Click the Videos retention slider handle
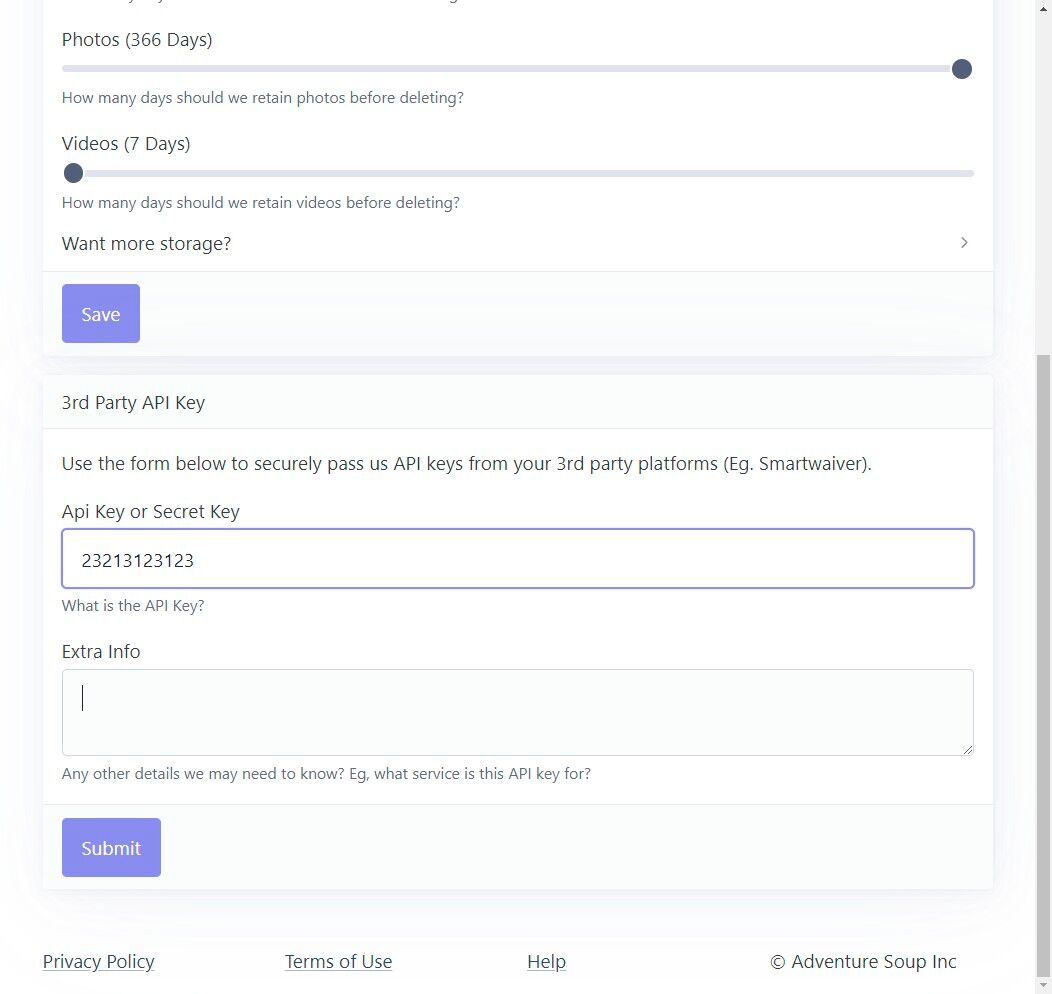1052x994 pixels. pos(73,173)
